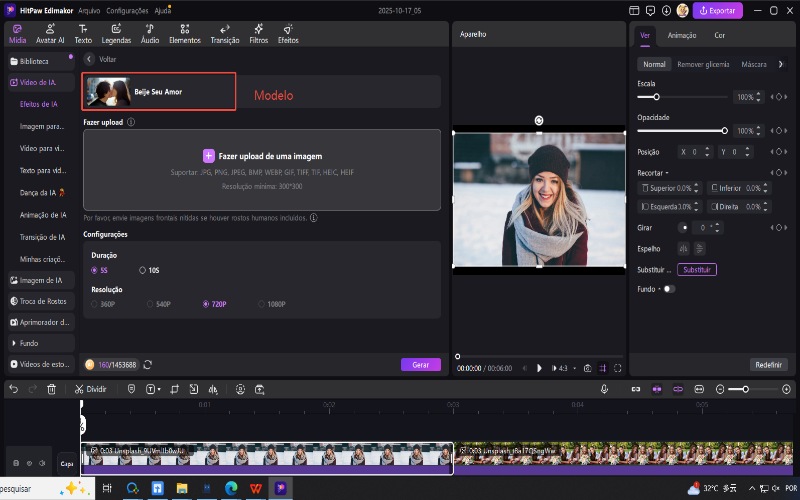Click the Gerar button
Image resolution: width=800 pixels, height=500 pixels.
420,365
